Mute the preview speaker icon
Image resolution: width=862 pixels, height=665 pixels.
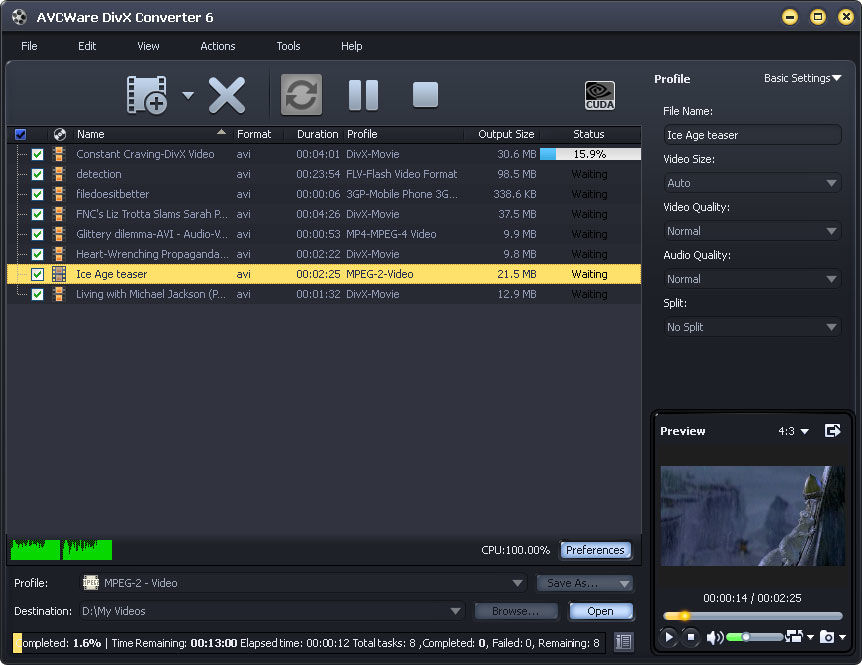tap(715, 637)
